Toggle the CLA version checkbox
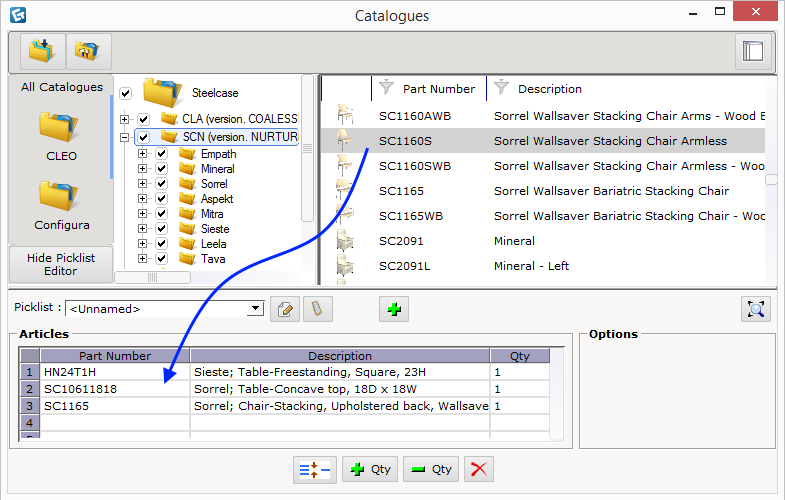Viewport: 785px width, 500px height. [143, 119]
